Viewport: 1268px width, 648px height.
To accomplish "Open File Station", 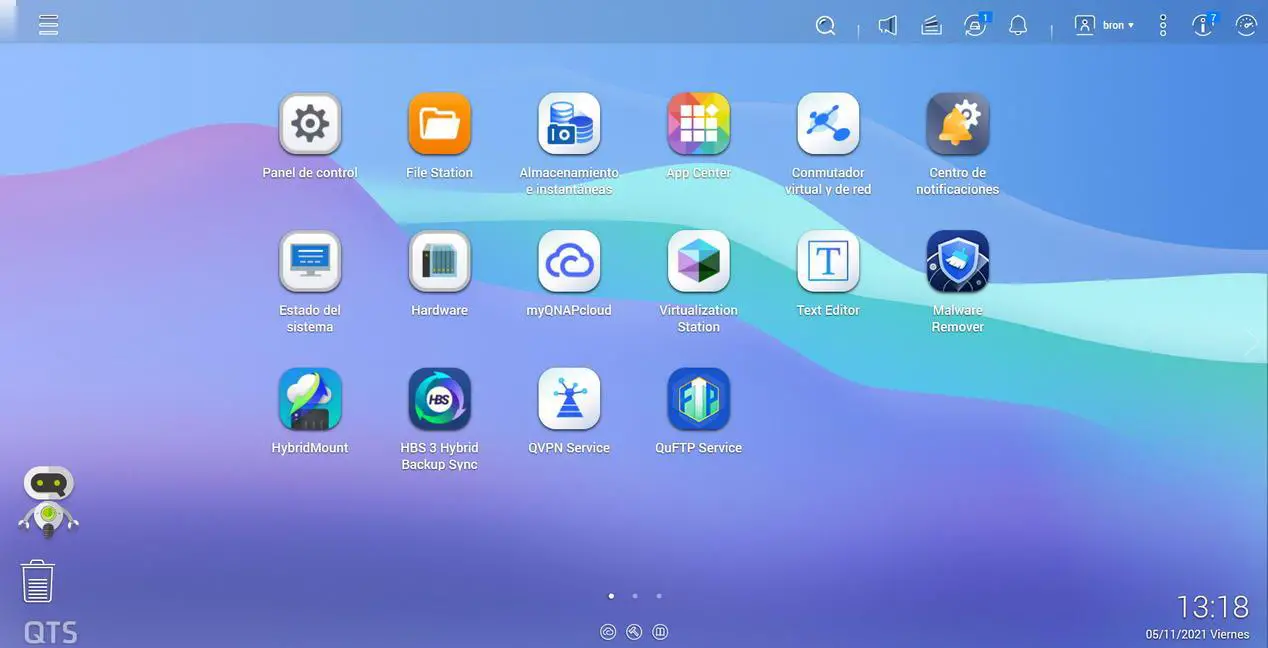I will pyautogui.click(x=439, y=122).
